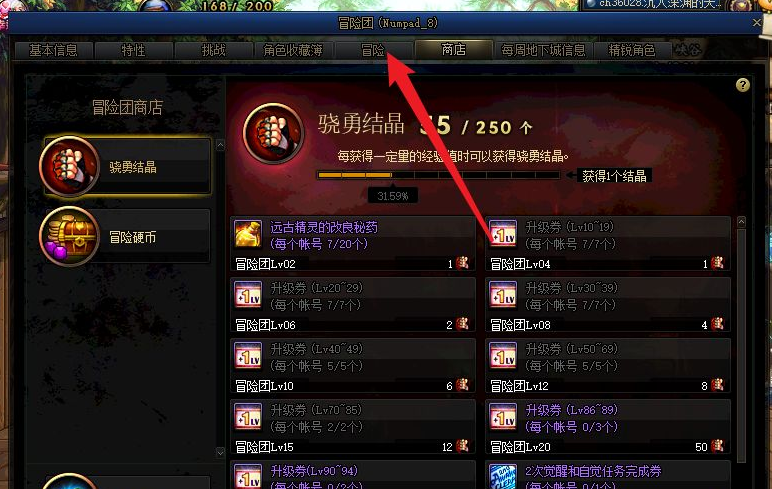Screen dimensions: 772x489
Task: Select the 骁勇结晶 fist icon in sidebar
Action: [x=69, y=166]
